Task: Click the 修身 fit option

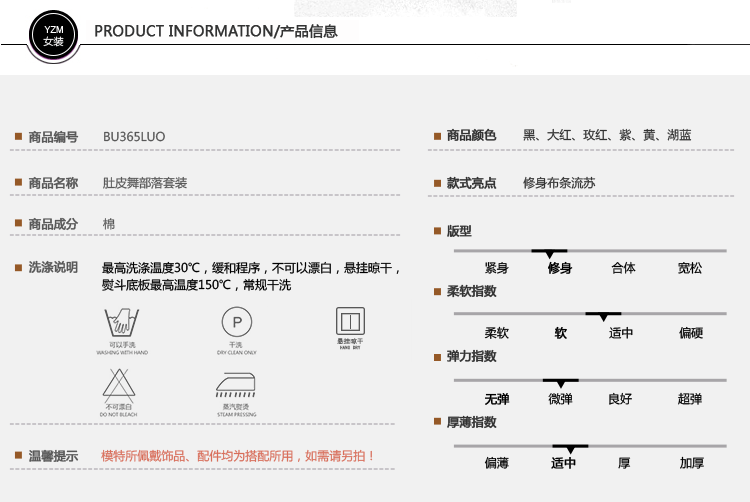Action: tap(560, 268)
